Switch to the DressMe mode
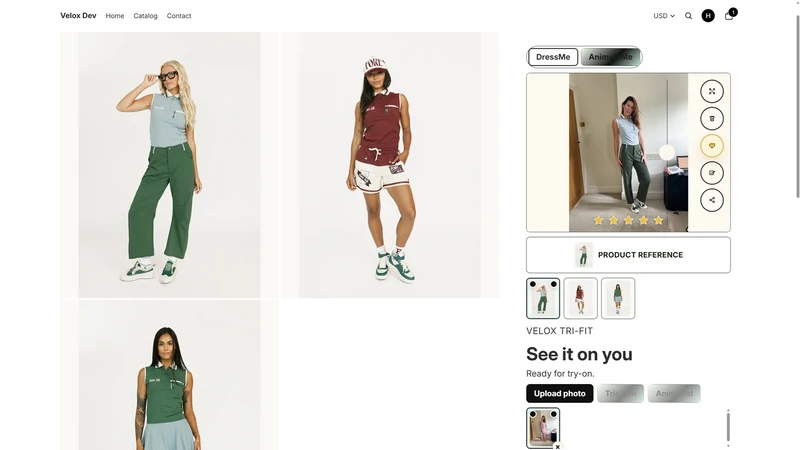This screenshot has width=800, height=450. pos(553,57)
